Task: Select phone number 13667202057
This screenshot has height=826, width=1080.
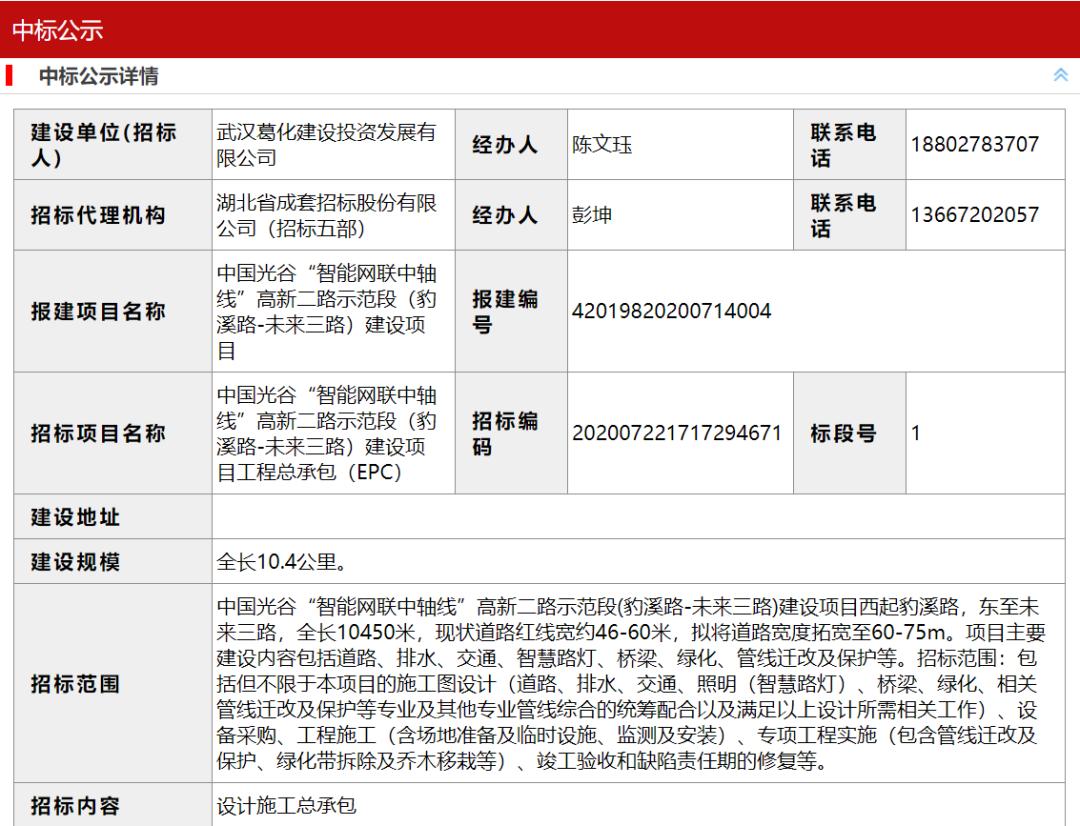Action: (975, 215)
